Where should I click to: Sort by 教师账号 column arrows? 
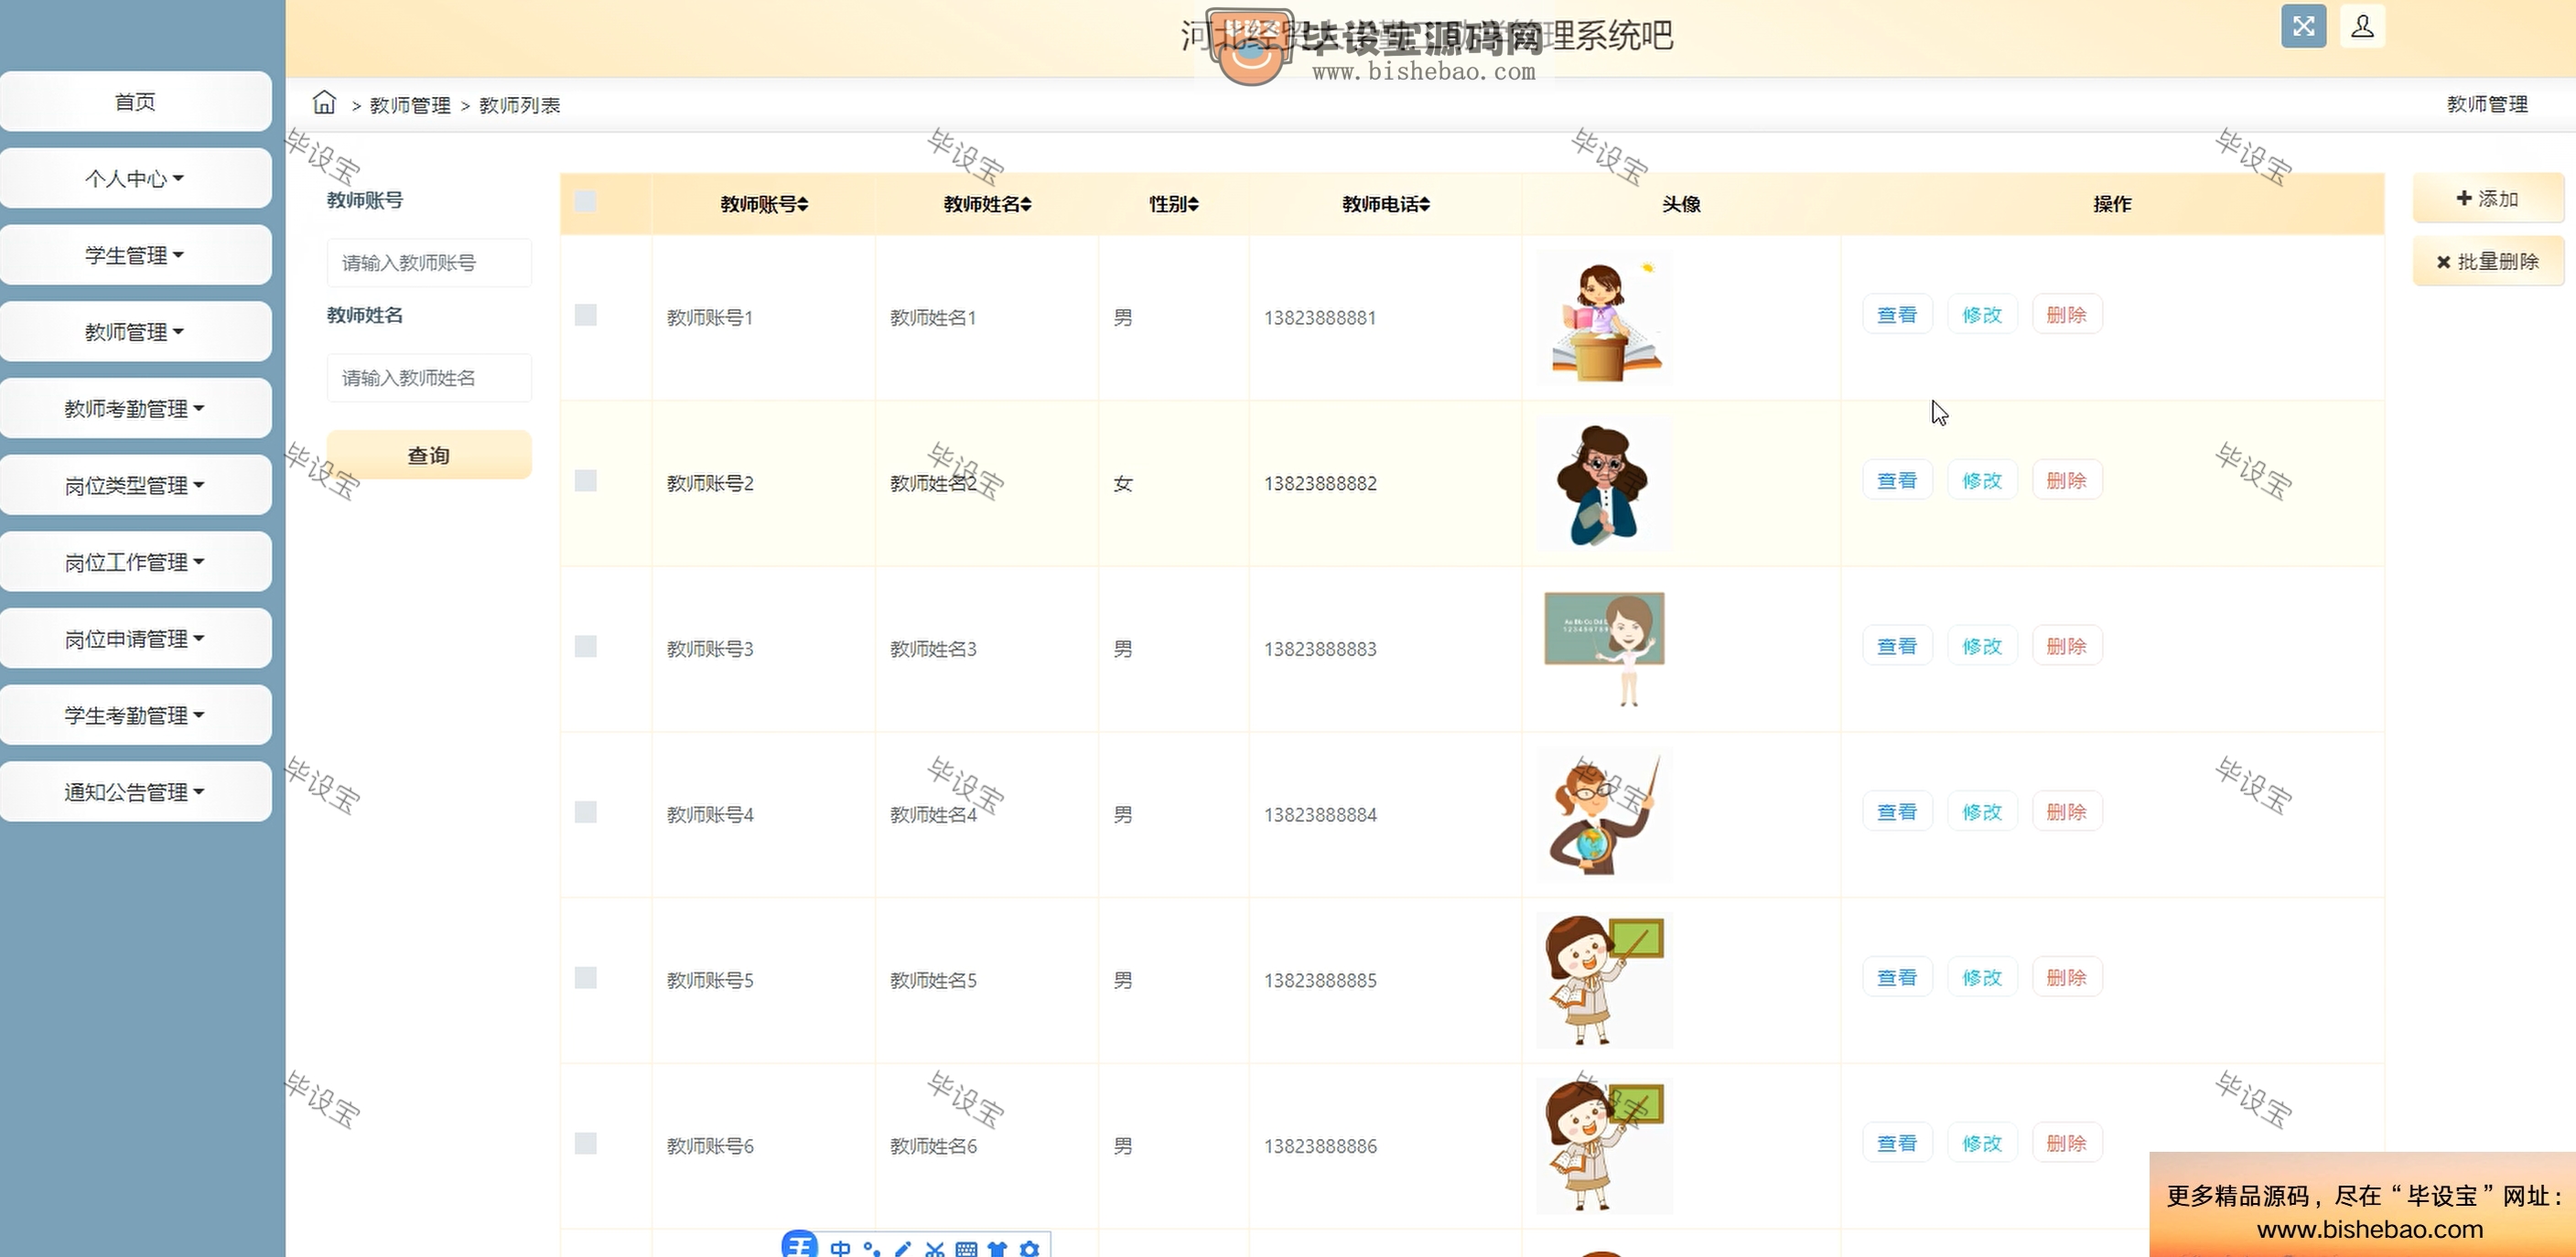coord(803,204)
